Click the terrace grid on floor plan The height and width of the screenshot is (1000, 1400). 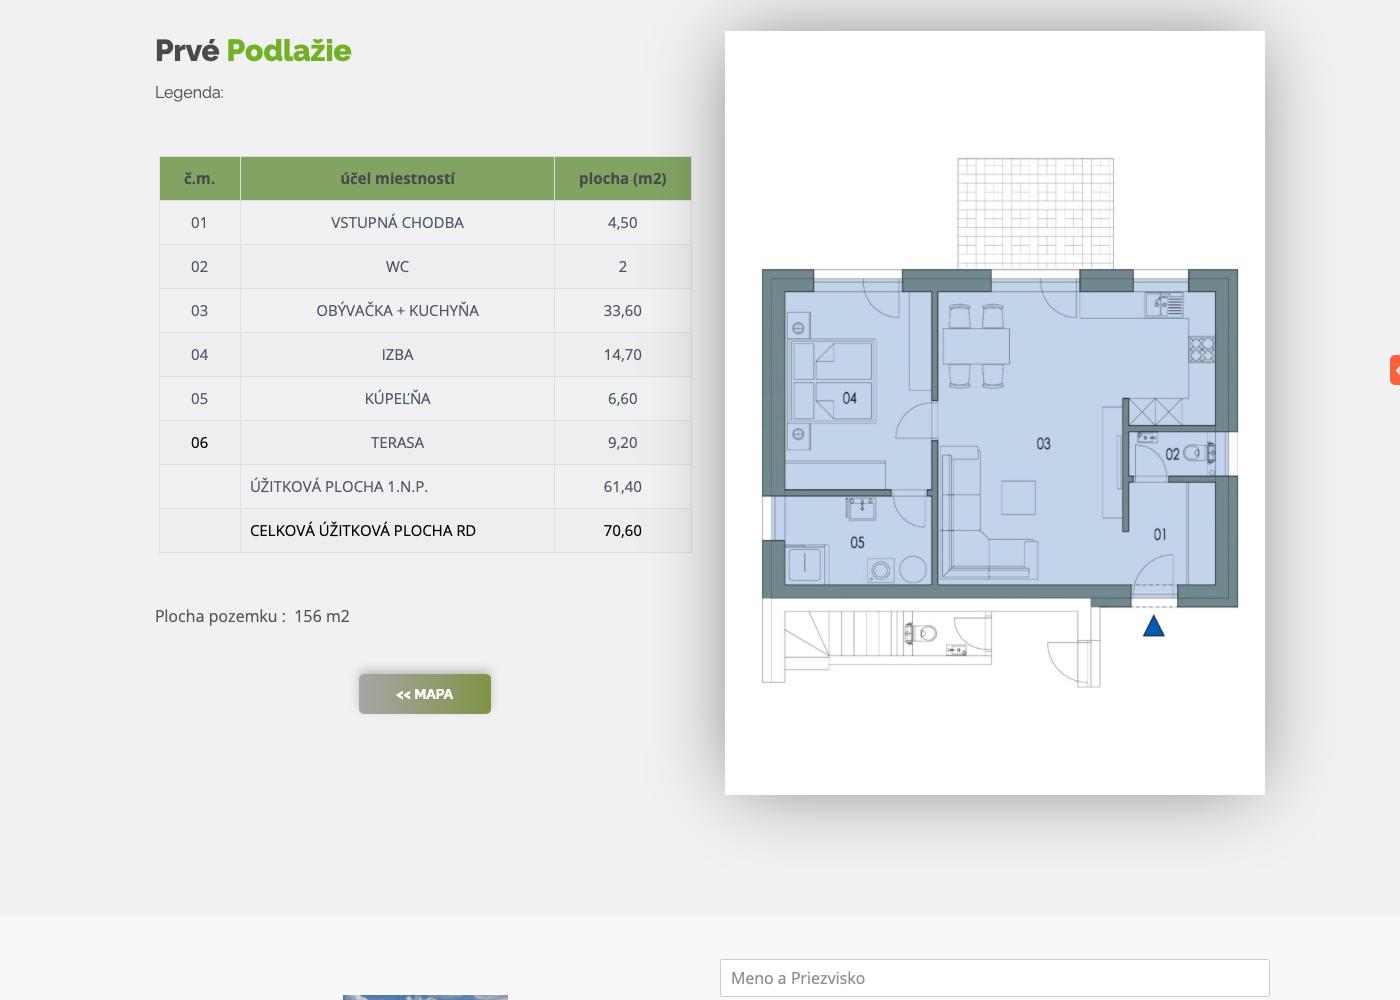pyautogui.click(x=1035, y=213)
